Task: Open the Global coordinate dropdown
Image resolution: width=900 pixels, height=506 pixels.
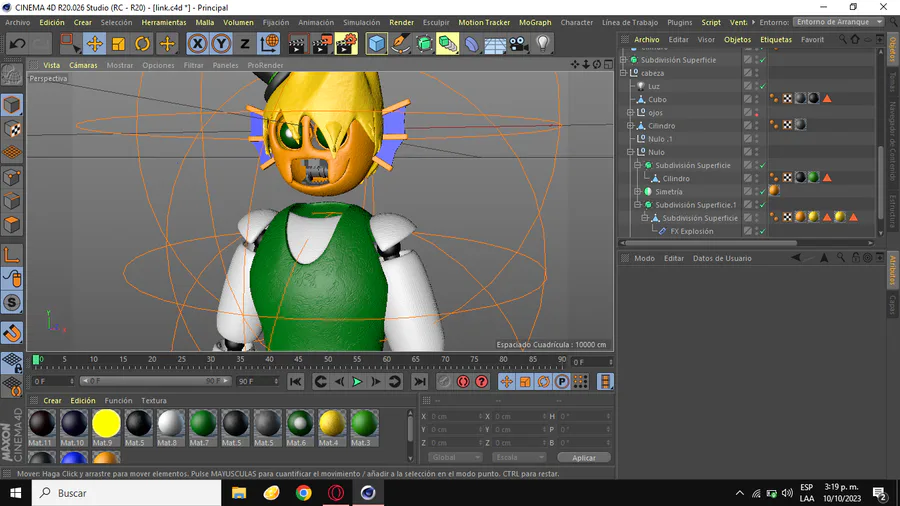Action: 455,457
